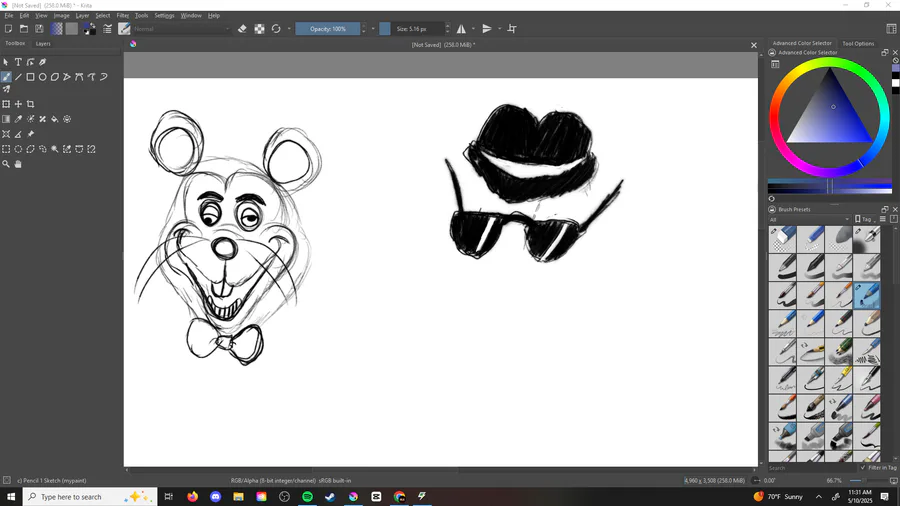Save the document using toolbar icon
Image resolution: width=900 pixels, height=506 pixels.
39,29
